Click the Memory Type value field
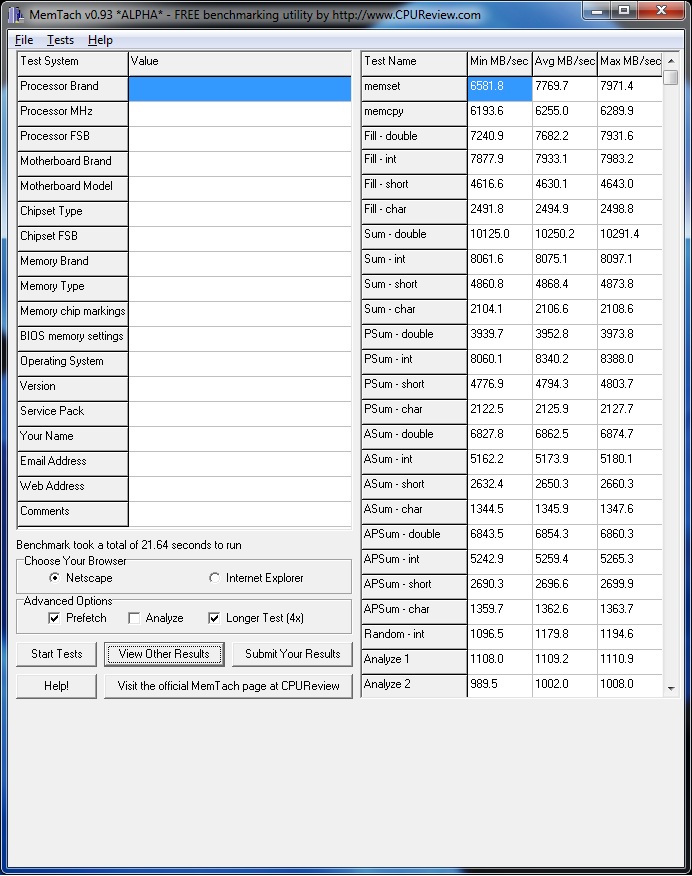Viewport: 692px width, 876px height. coord(240,289)
